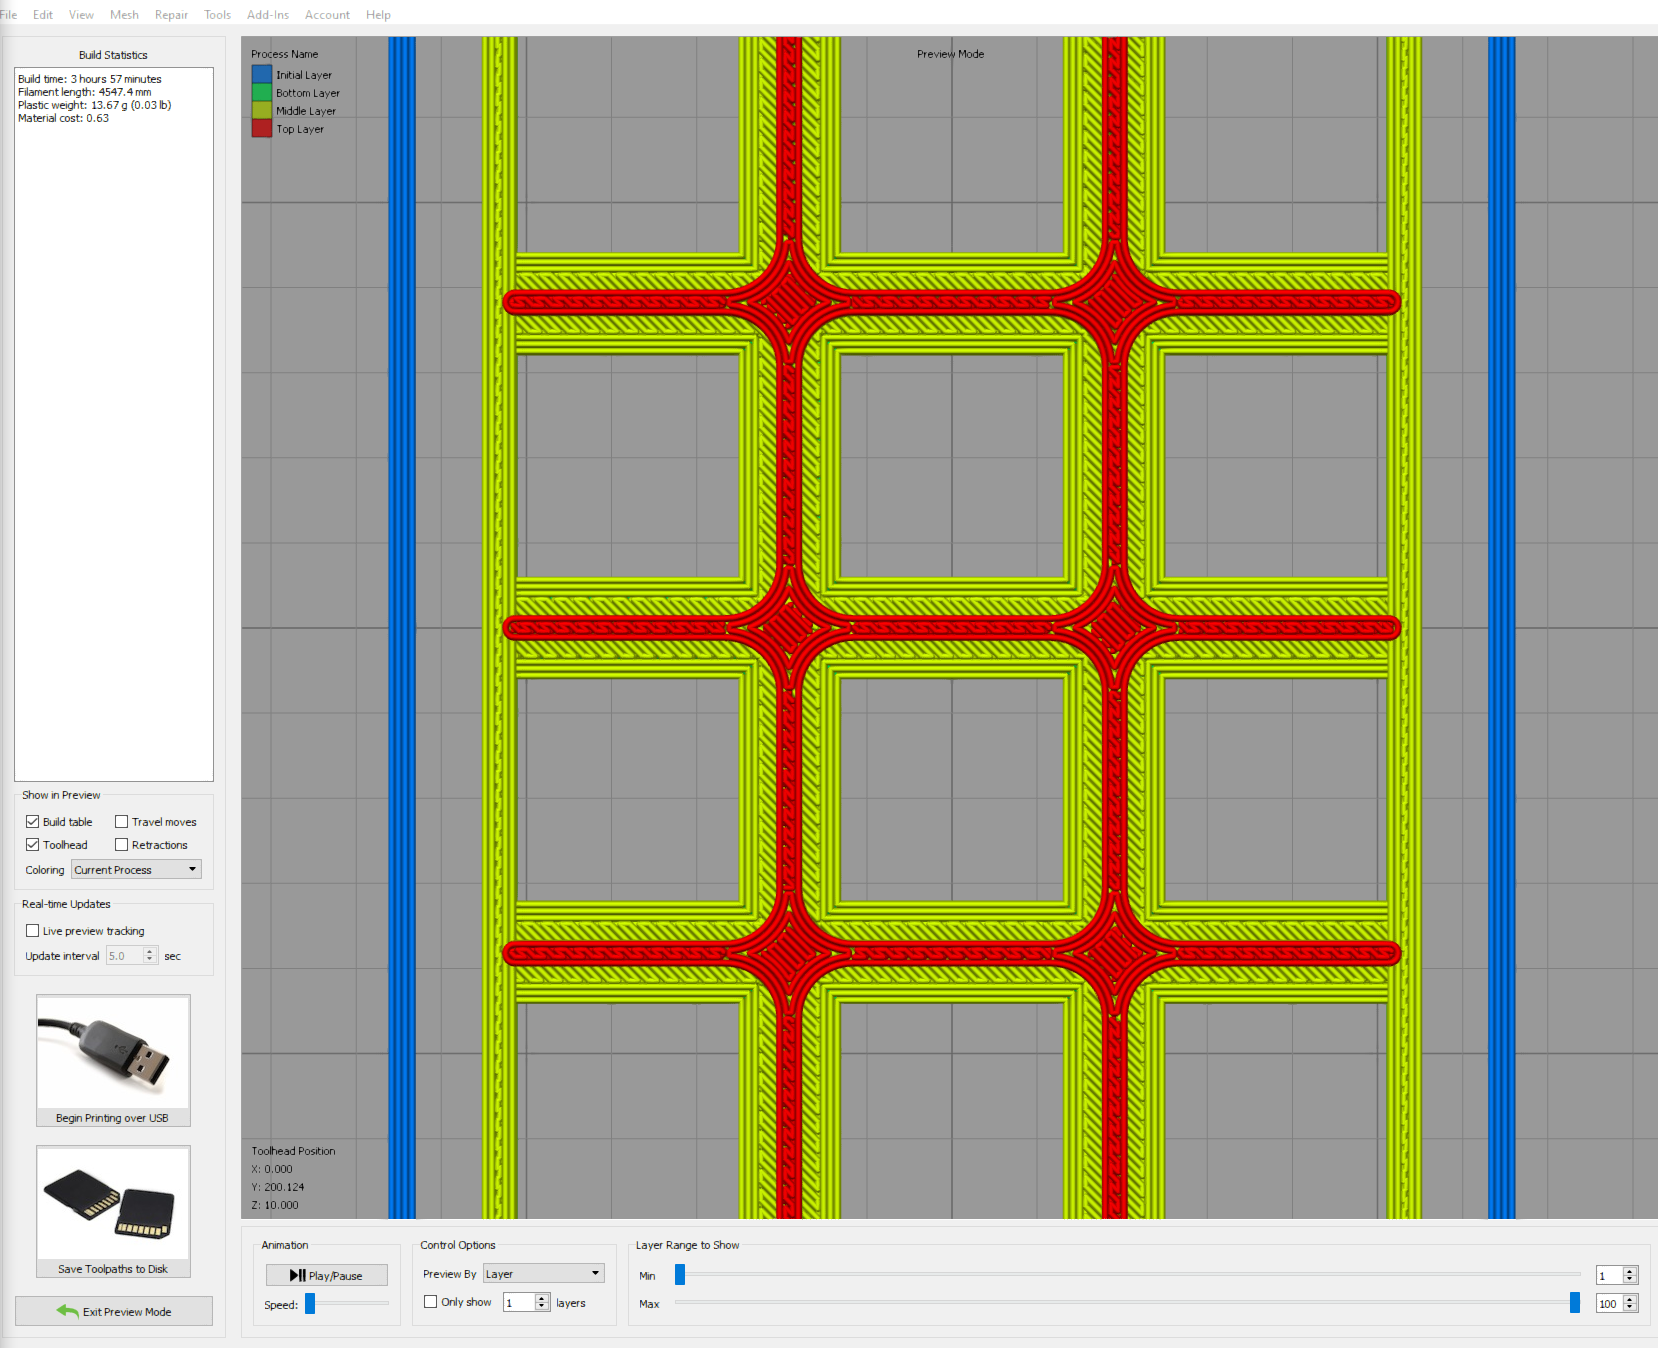Click the Play/Pause animation icon
The image size is (1658, 1348).
click(297, 1275)
